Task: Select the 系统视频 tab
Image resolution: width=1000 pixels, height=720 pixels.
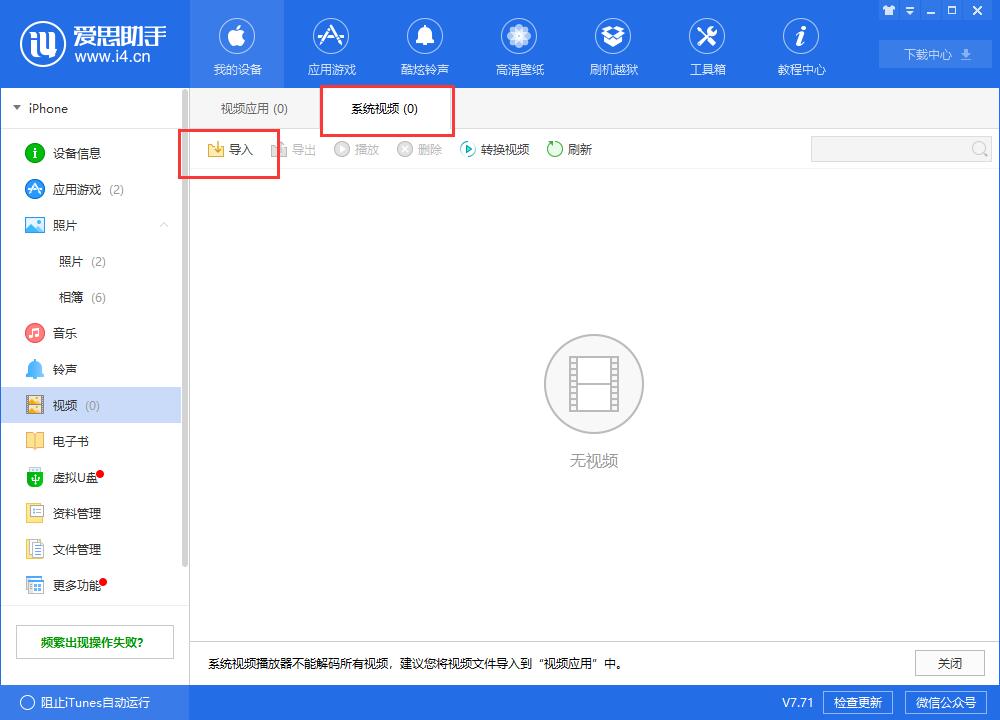Action: pos(385,108)
